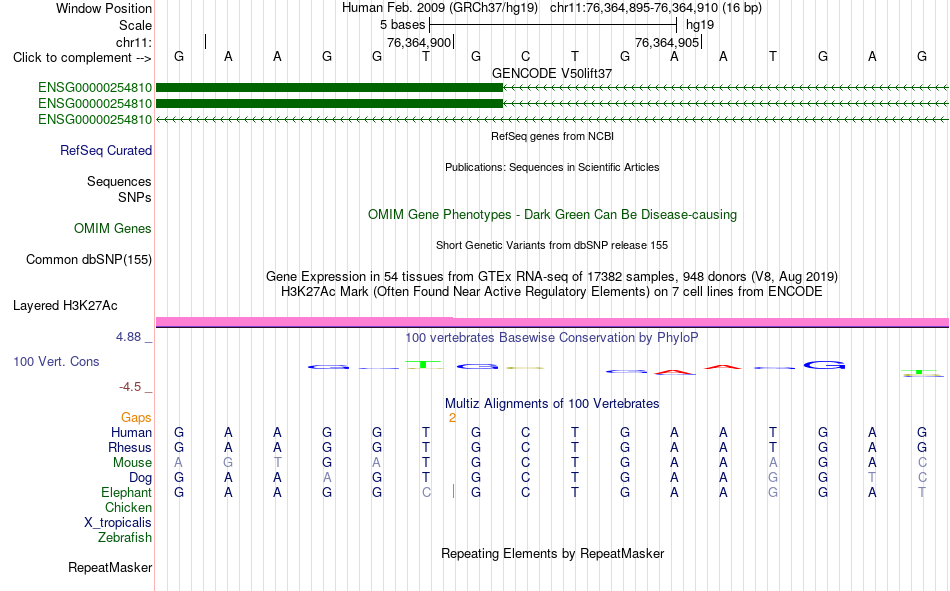
Task: Click the '5 bases' scale bar
Action: [x=553, y=25]
